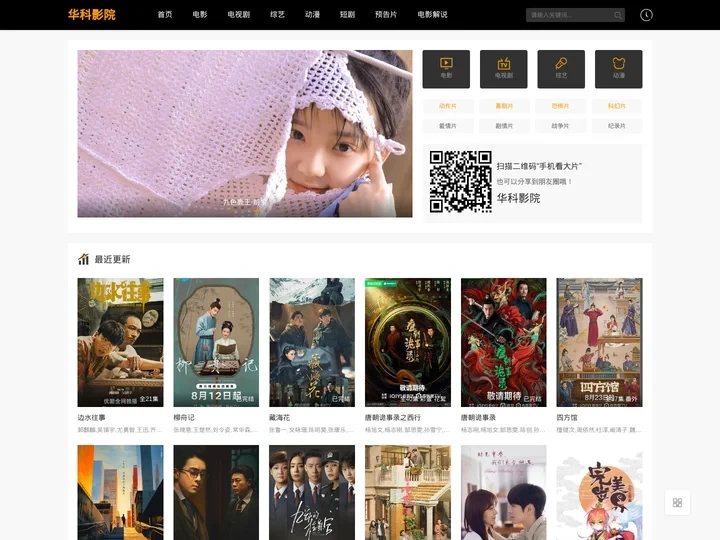
Task: Select the 剧情片 genre button
Action: pyautogui.click(x=504, y=126)
